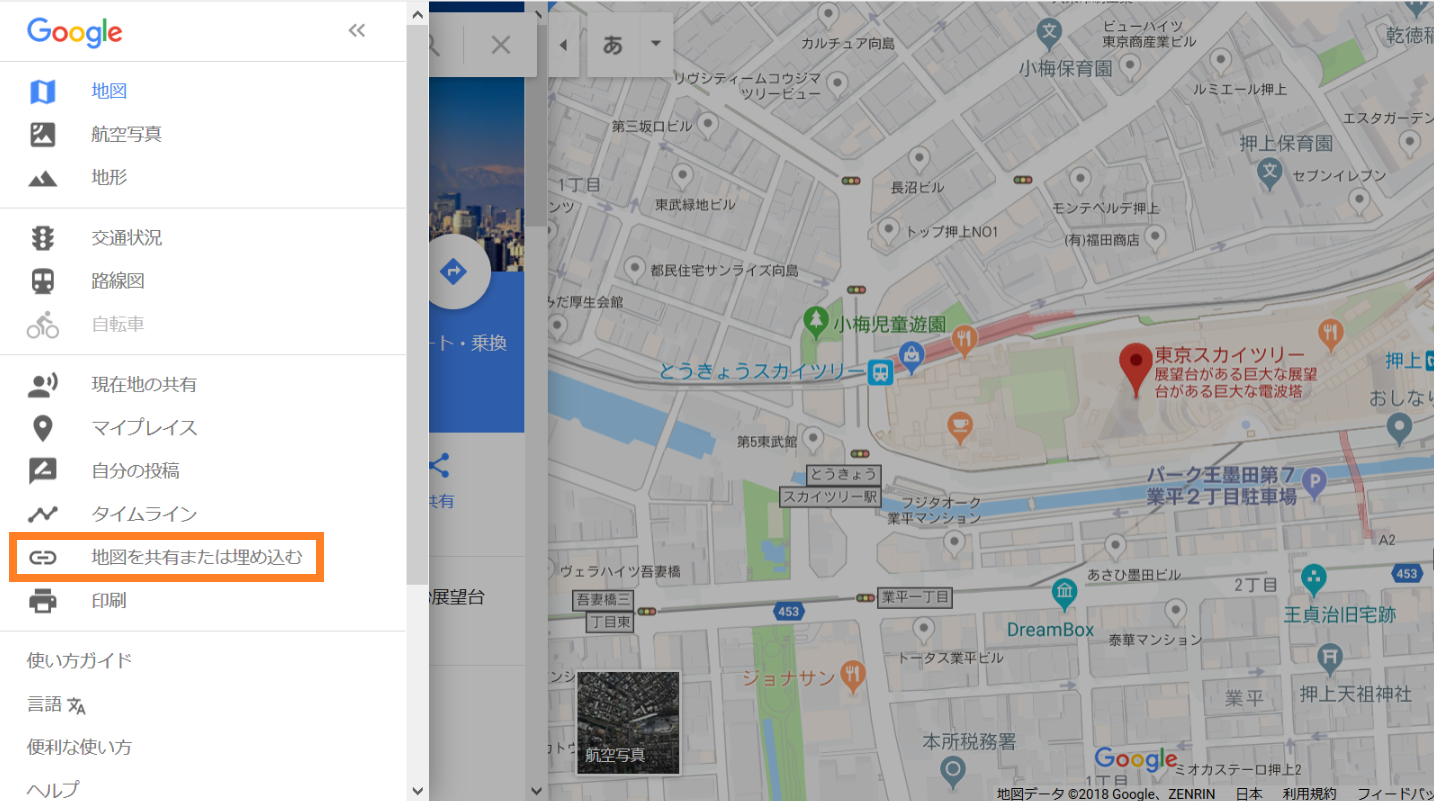Toggle the 交通状況 traffic light icon
Screen dimensions: 1434x801
(42, 238)
